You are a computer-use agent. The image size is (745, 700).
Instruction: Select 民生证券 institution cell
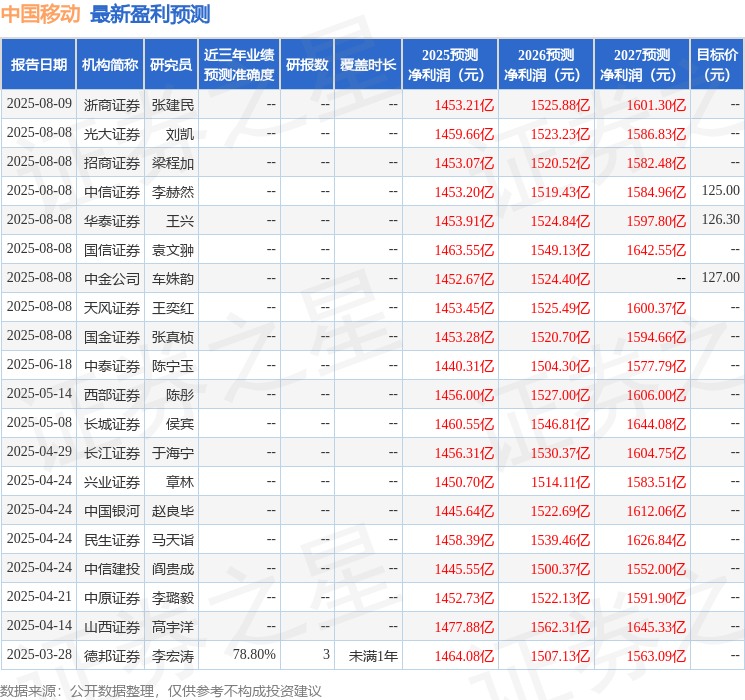pos(112,540)
